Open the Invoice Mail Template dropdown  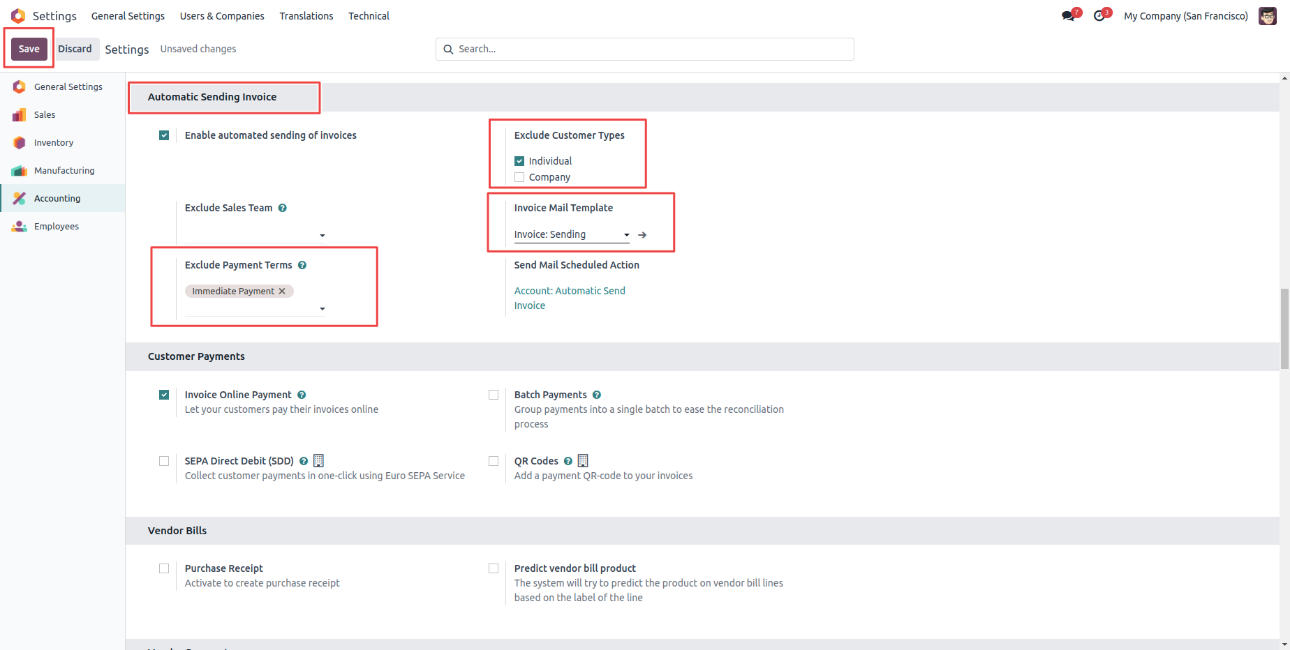[x=626, y=235]
